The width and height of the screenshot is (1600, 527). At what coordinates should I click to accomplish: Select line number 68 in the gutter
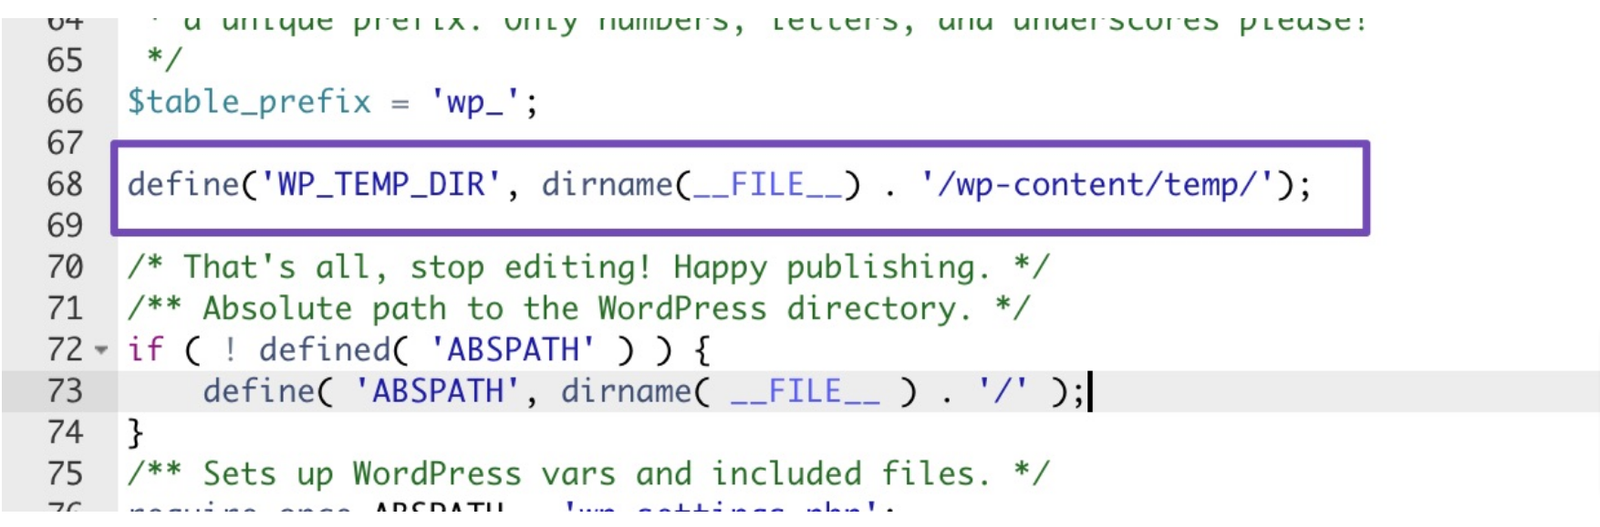(65, 184)
